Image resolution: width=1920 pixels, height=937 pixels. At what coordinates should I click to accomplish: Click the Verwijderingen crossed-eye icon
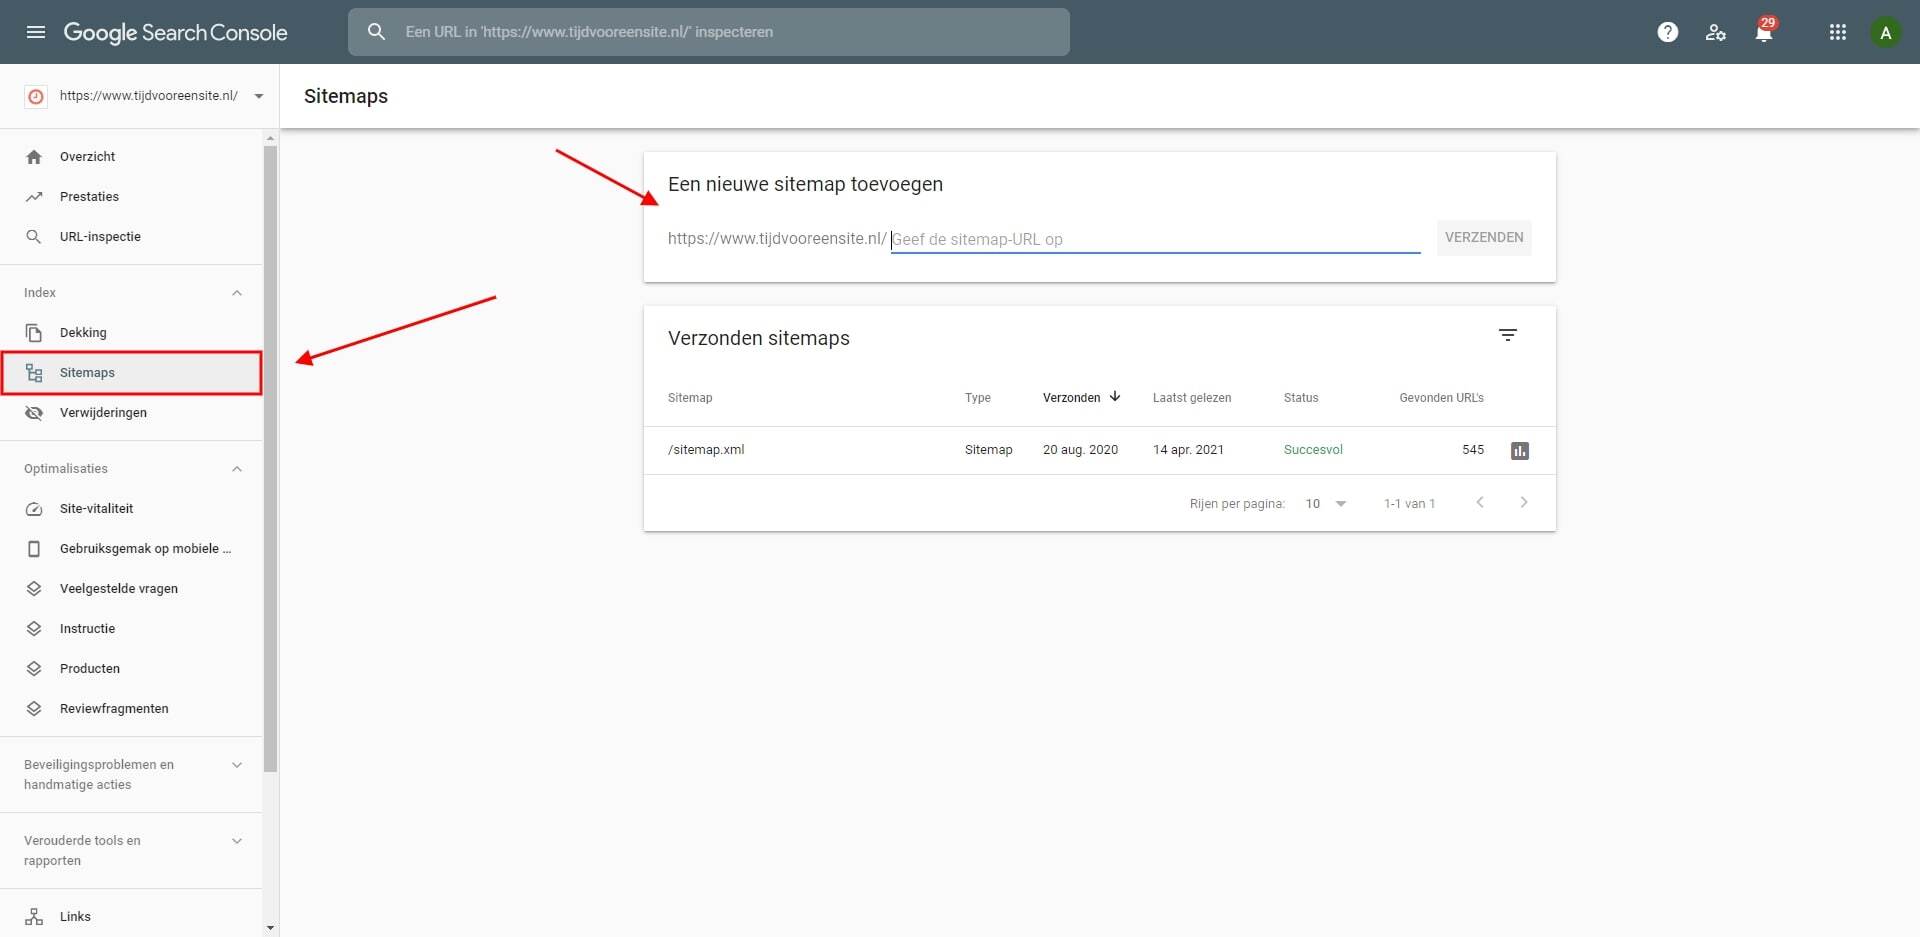click(x=34, y=413)
